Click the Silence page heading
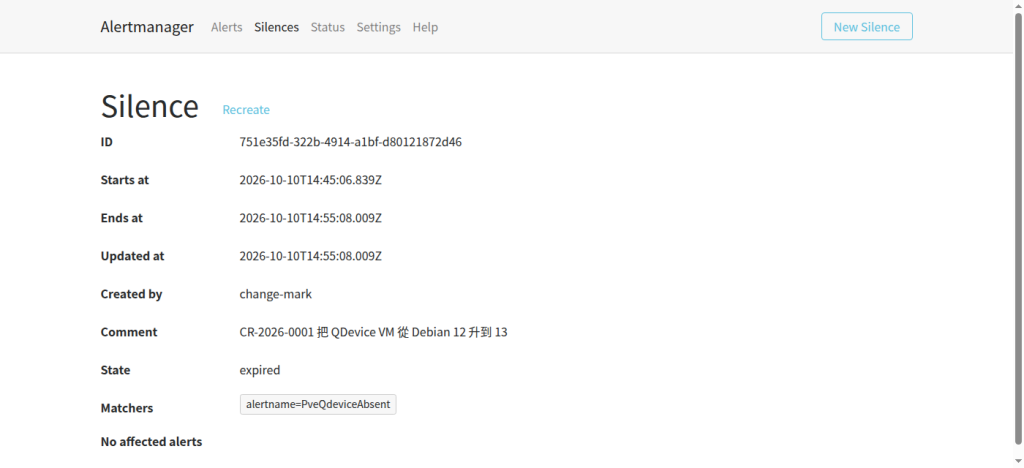This screenshot has height=468, width=1024. pyautogui.click(x=150, y=106)
